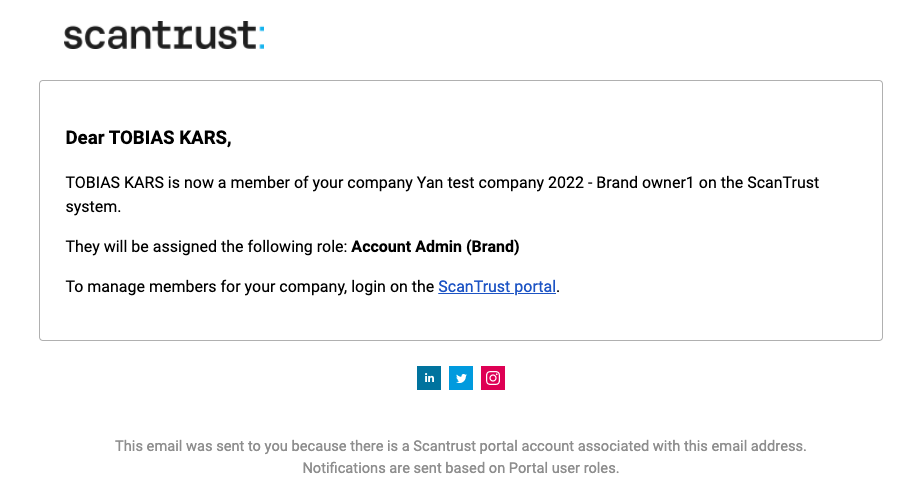Click the blue colon in the scantrust logo
The image size is (924, 504).
click(262, 37)
